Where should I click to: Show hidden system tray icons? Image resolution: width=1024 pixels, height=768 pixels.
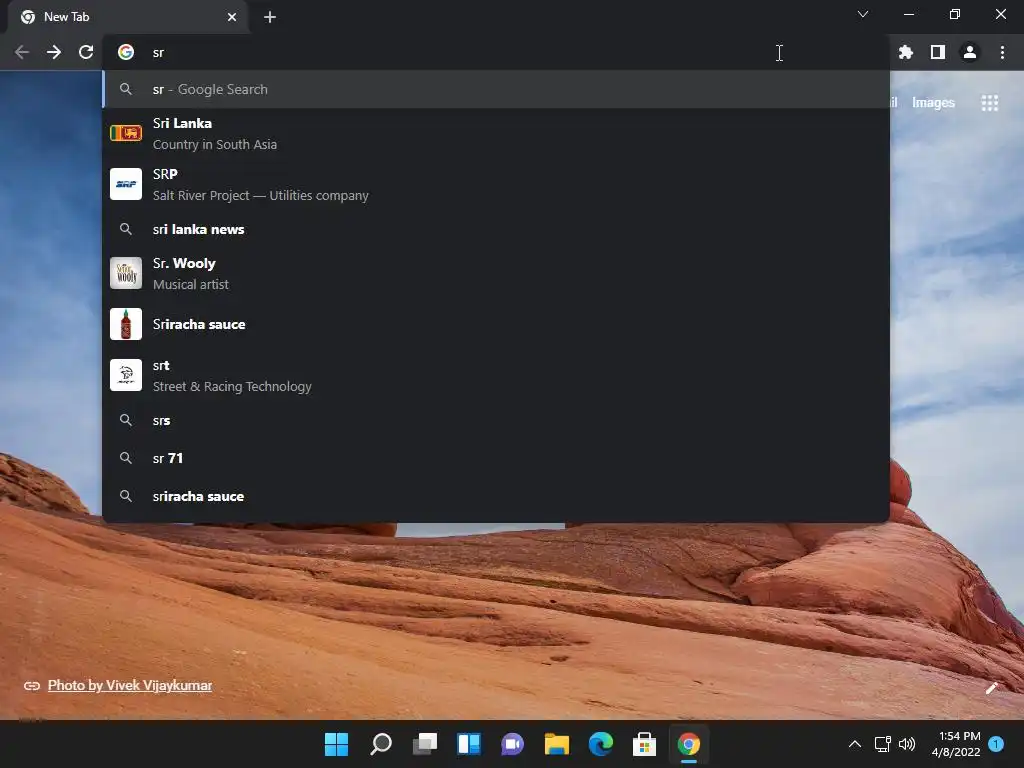tap(854, 744)
